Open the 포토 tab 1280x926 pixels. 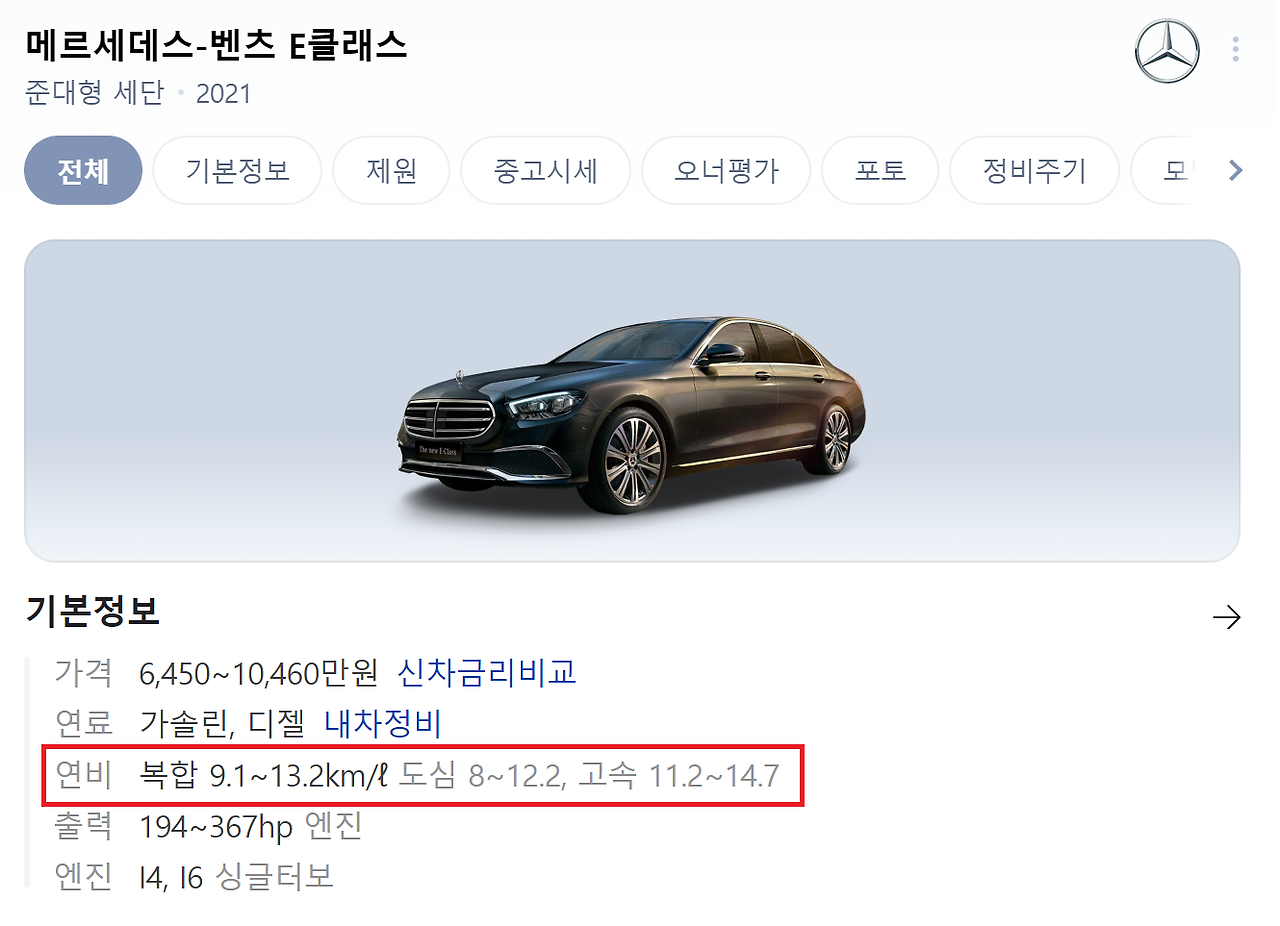[880, 171]
